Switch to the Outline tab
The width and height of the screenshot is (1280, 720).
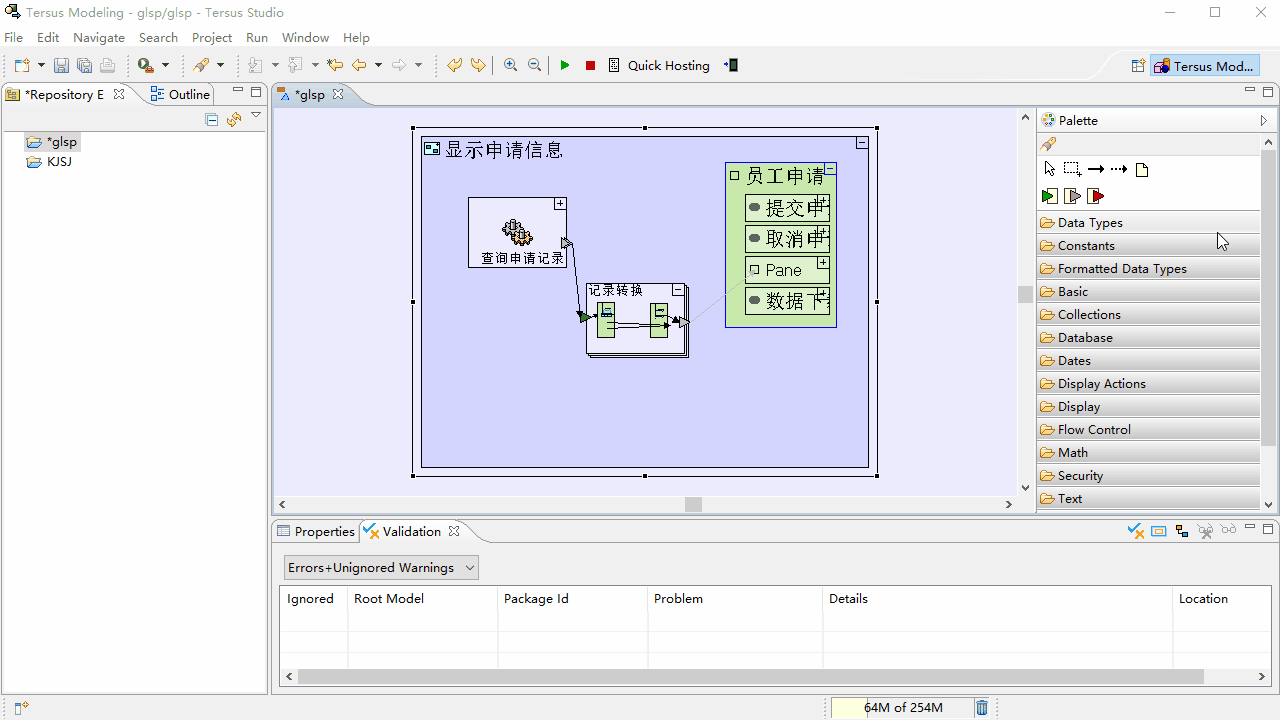pos(180,94)
